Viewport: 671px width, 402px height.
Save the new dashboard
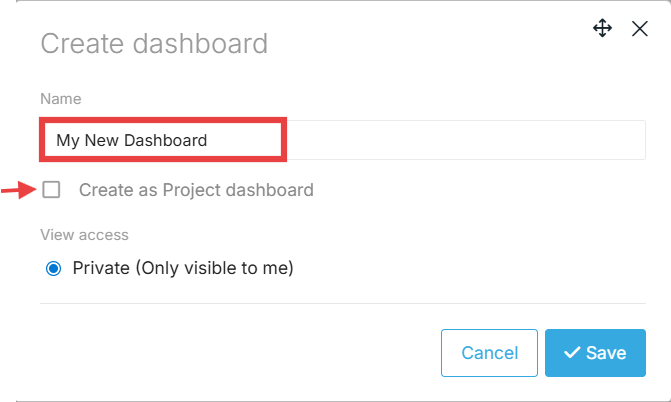[595, 353]
